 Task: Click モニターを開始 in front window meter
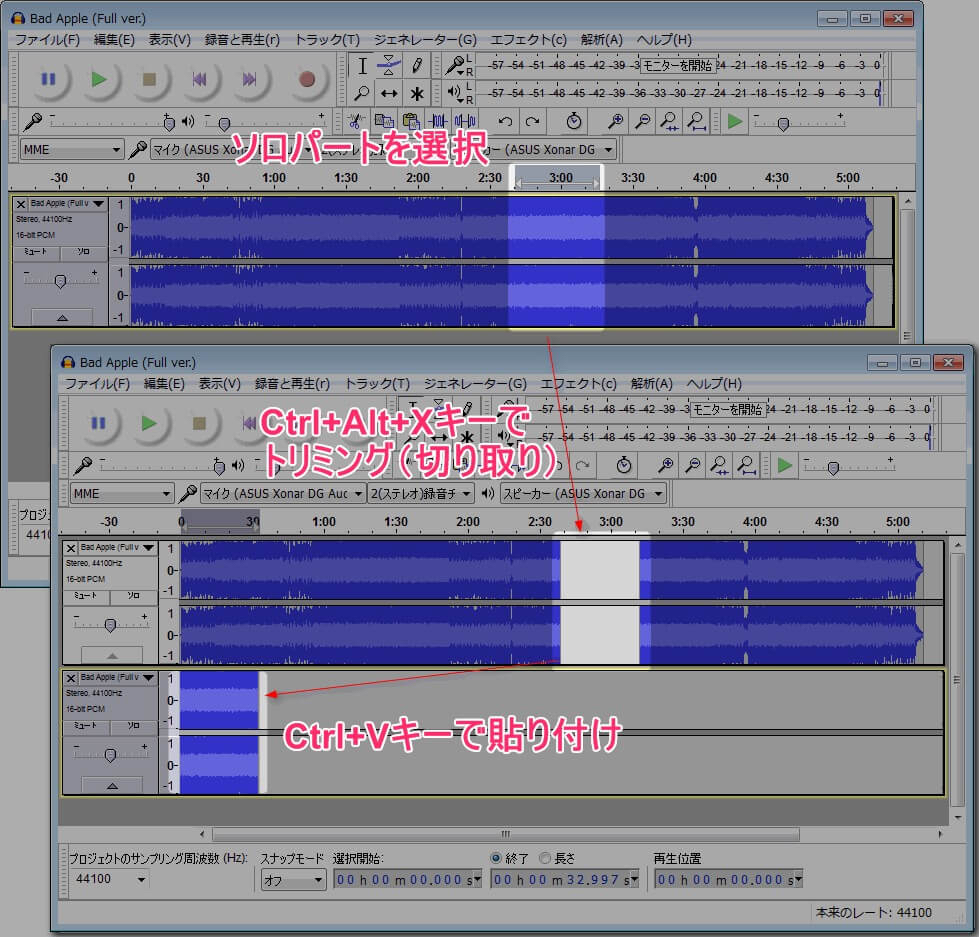[727, 409]
